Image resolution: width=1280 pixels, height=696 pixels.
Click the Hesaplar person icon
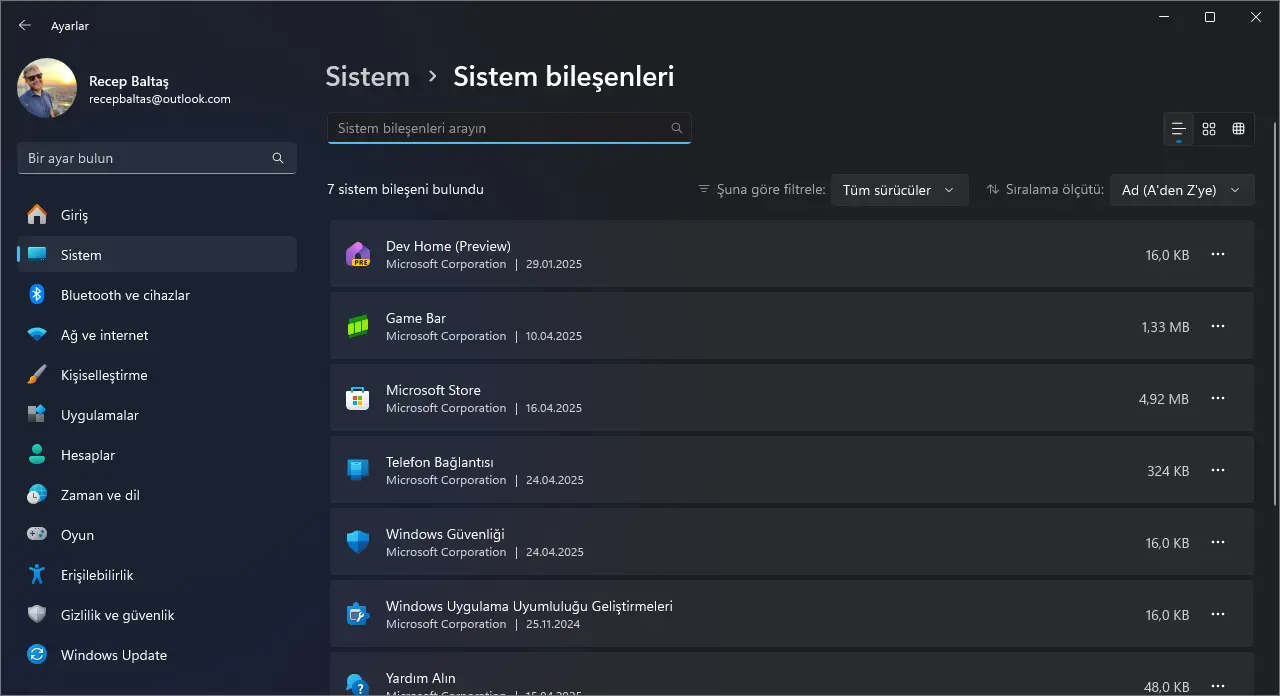(37, 455)
